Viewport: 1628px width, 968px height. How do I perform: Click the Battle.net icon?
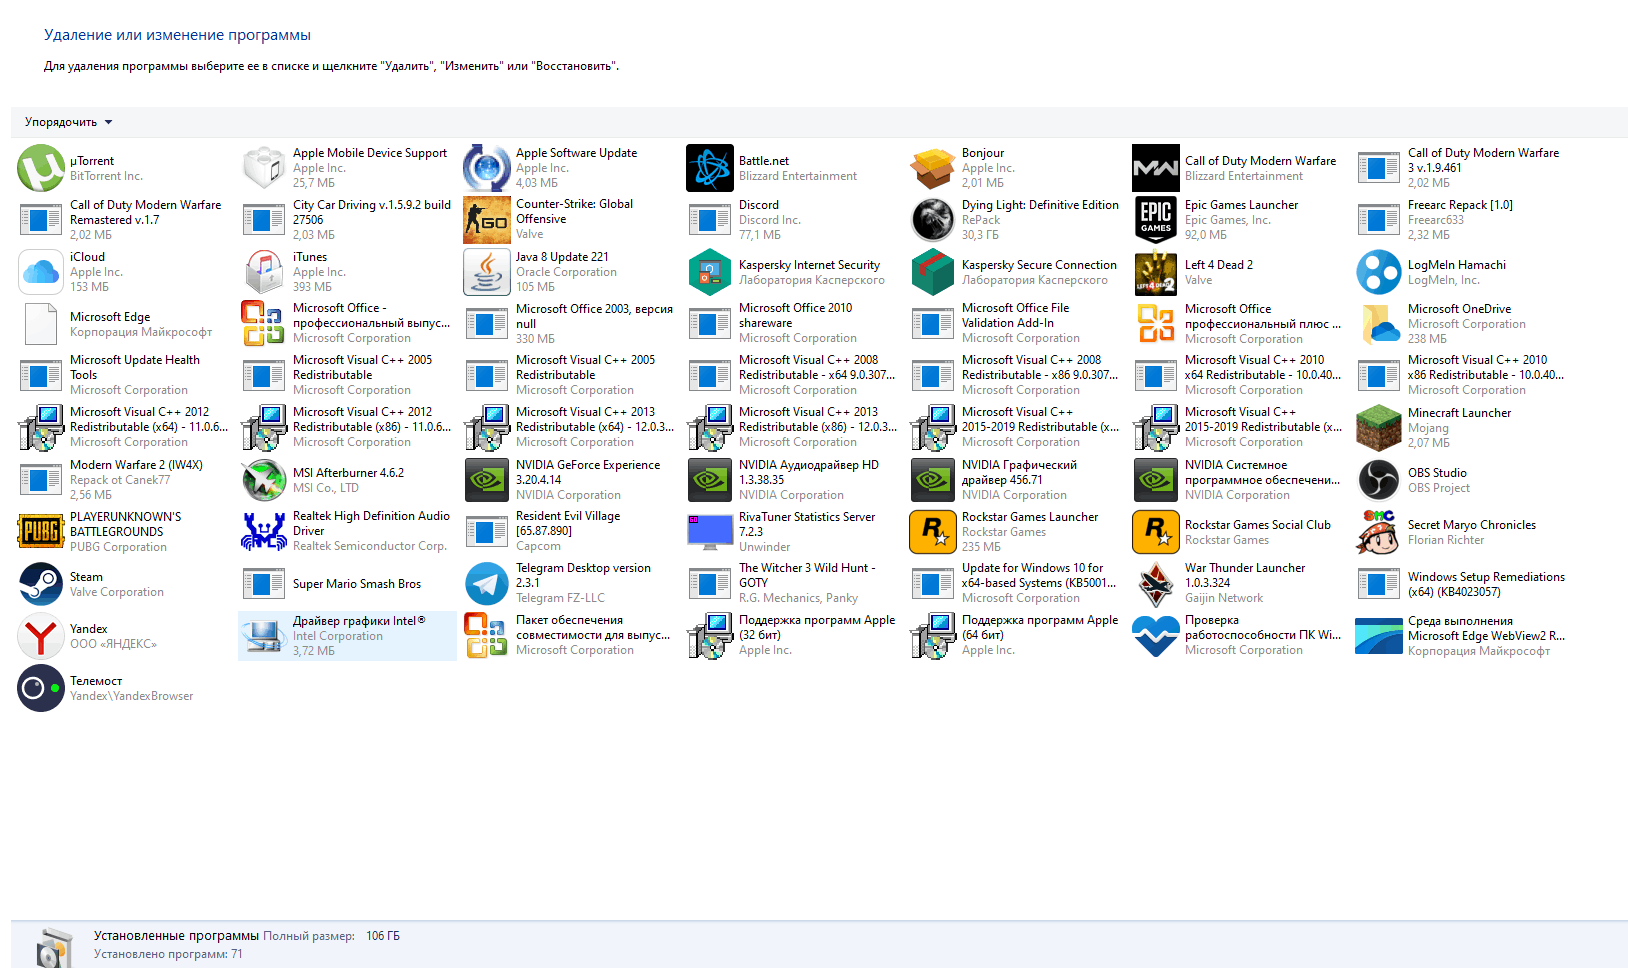(710, 168)
